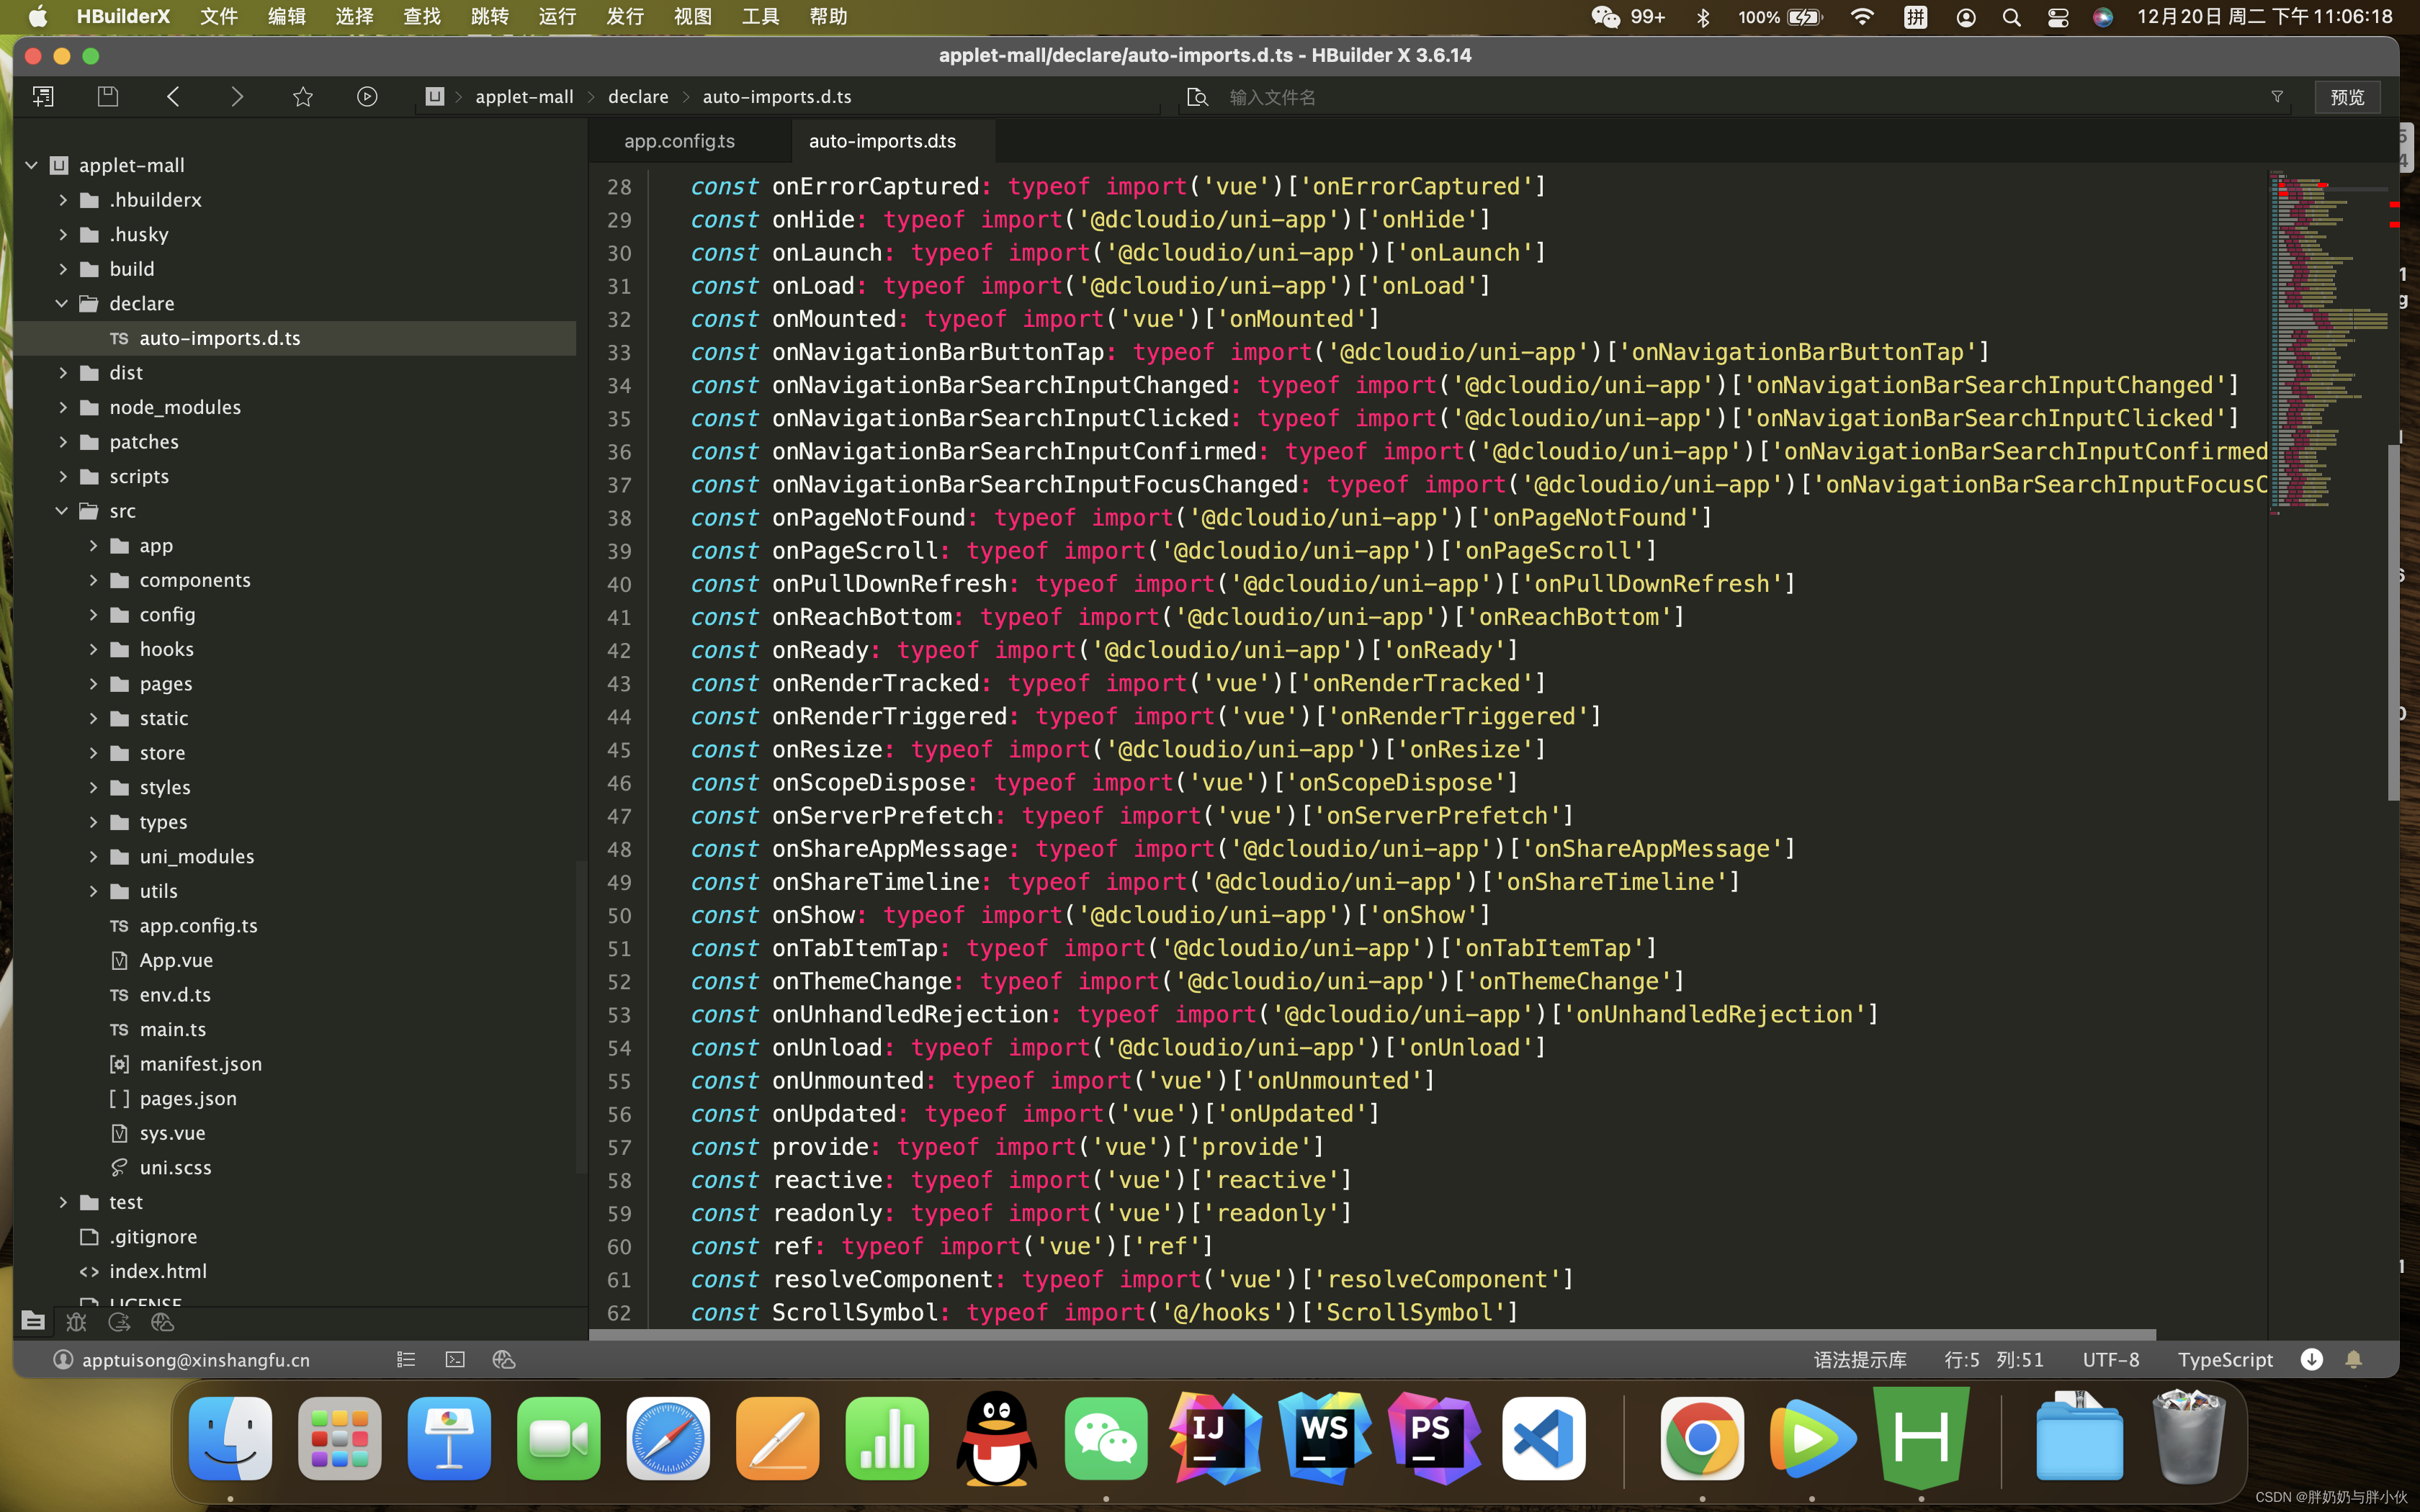
Task: Click the notification bell icon
Action: click(x=2353, y=1359)
